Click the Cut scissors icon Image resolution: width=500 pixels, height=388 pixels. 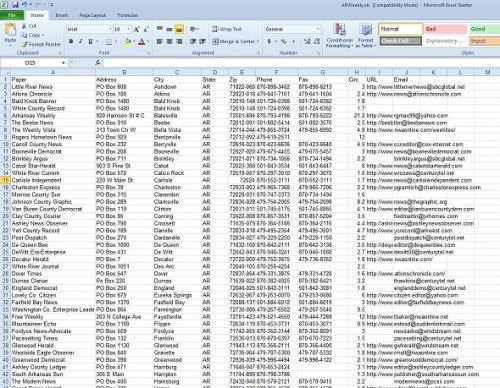coord(24,26)
